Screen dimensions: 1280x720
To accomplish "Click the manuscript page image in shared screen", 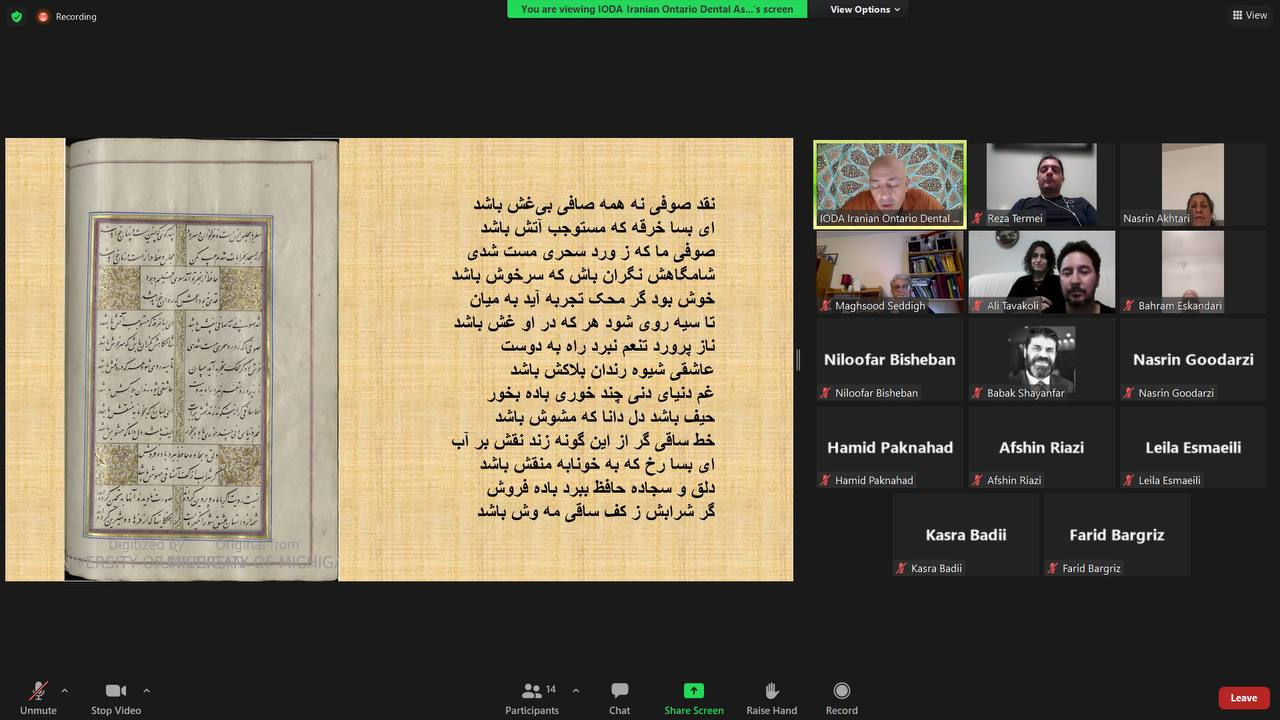I will (202, 359).
